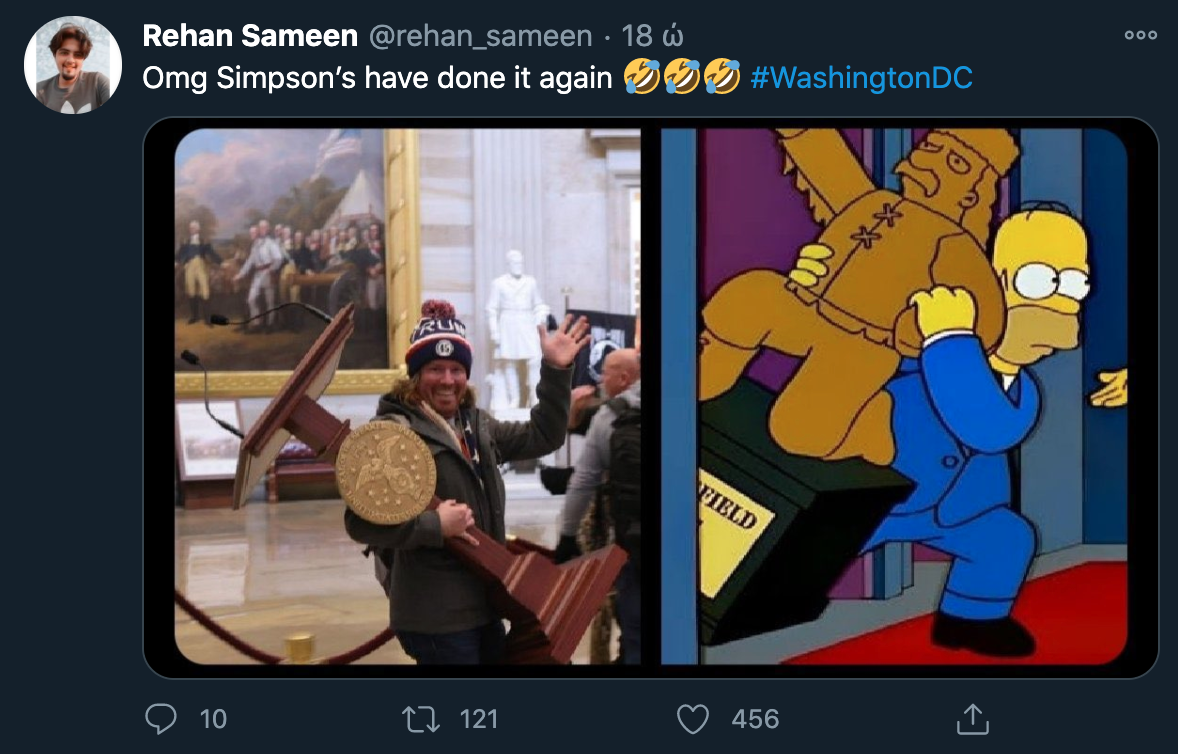Image resolution: width=1178 pixels, height=754 pixels.
Task: Open the photo of man carrying lectern
Action: (408, 396)
